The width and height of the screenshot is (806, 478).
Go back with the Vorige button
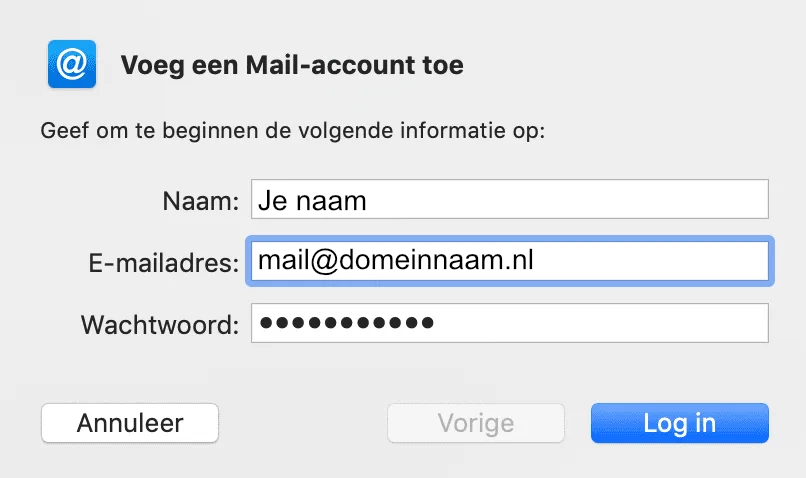pos(476,423)
